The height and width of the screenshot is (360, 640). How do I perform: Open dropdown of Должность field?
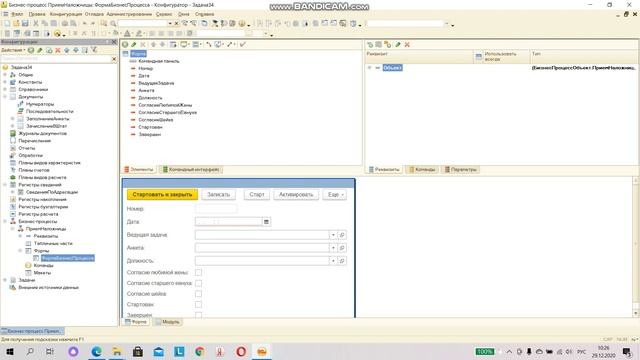(x=333, y=261)
